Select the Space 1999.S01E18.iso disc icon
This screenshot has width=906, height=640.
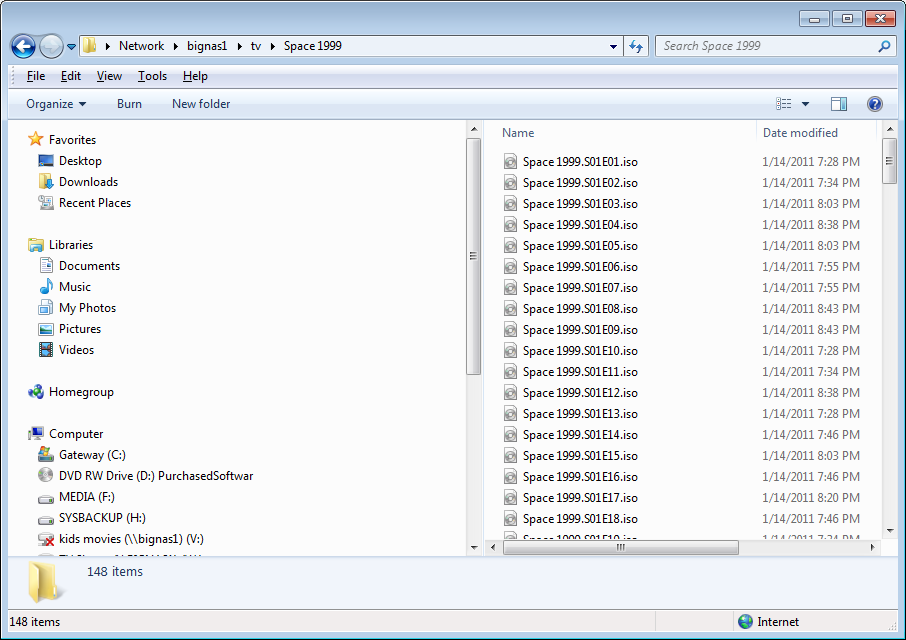tap(510, 519)
